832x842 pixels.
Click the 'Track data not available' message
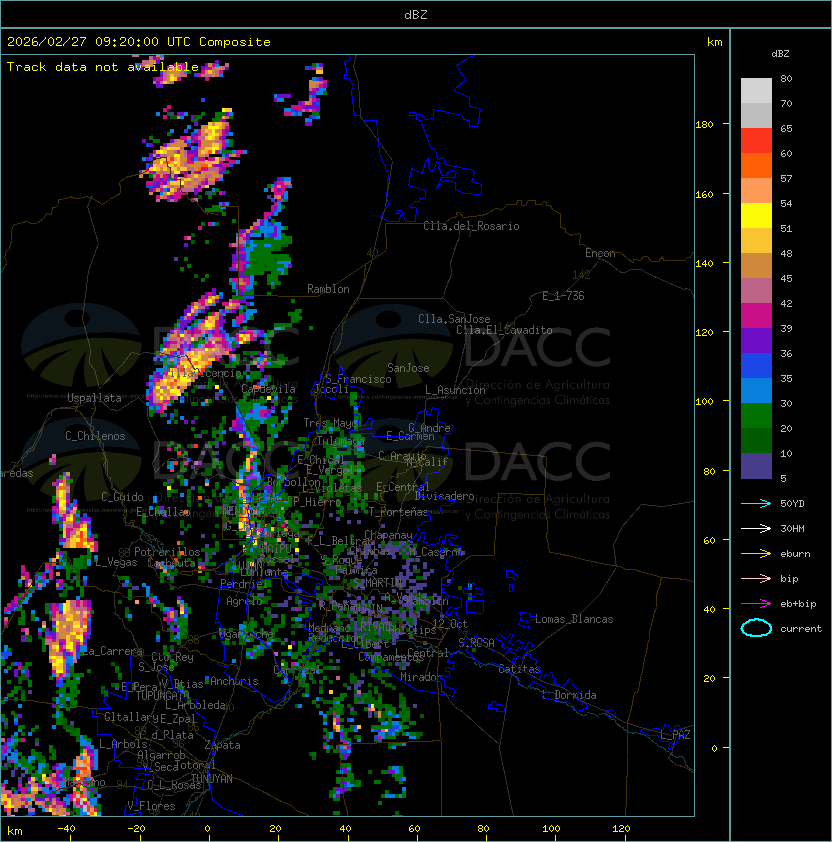[x=103, y=67]
